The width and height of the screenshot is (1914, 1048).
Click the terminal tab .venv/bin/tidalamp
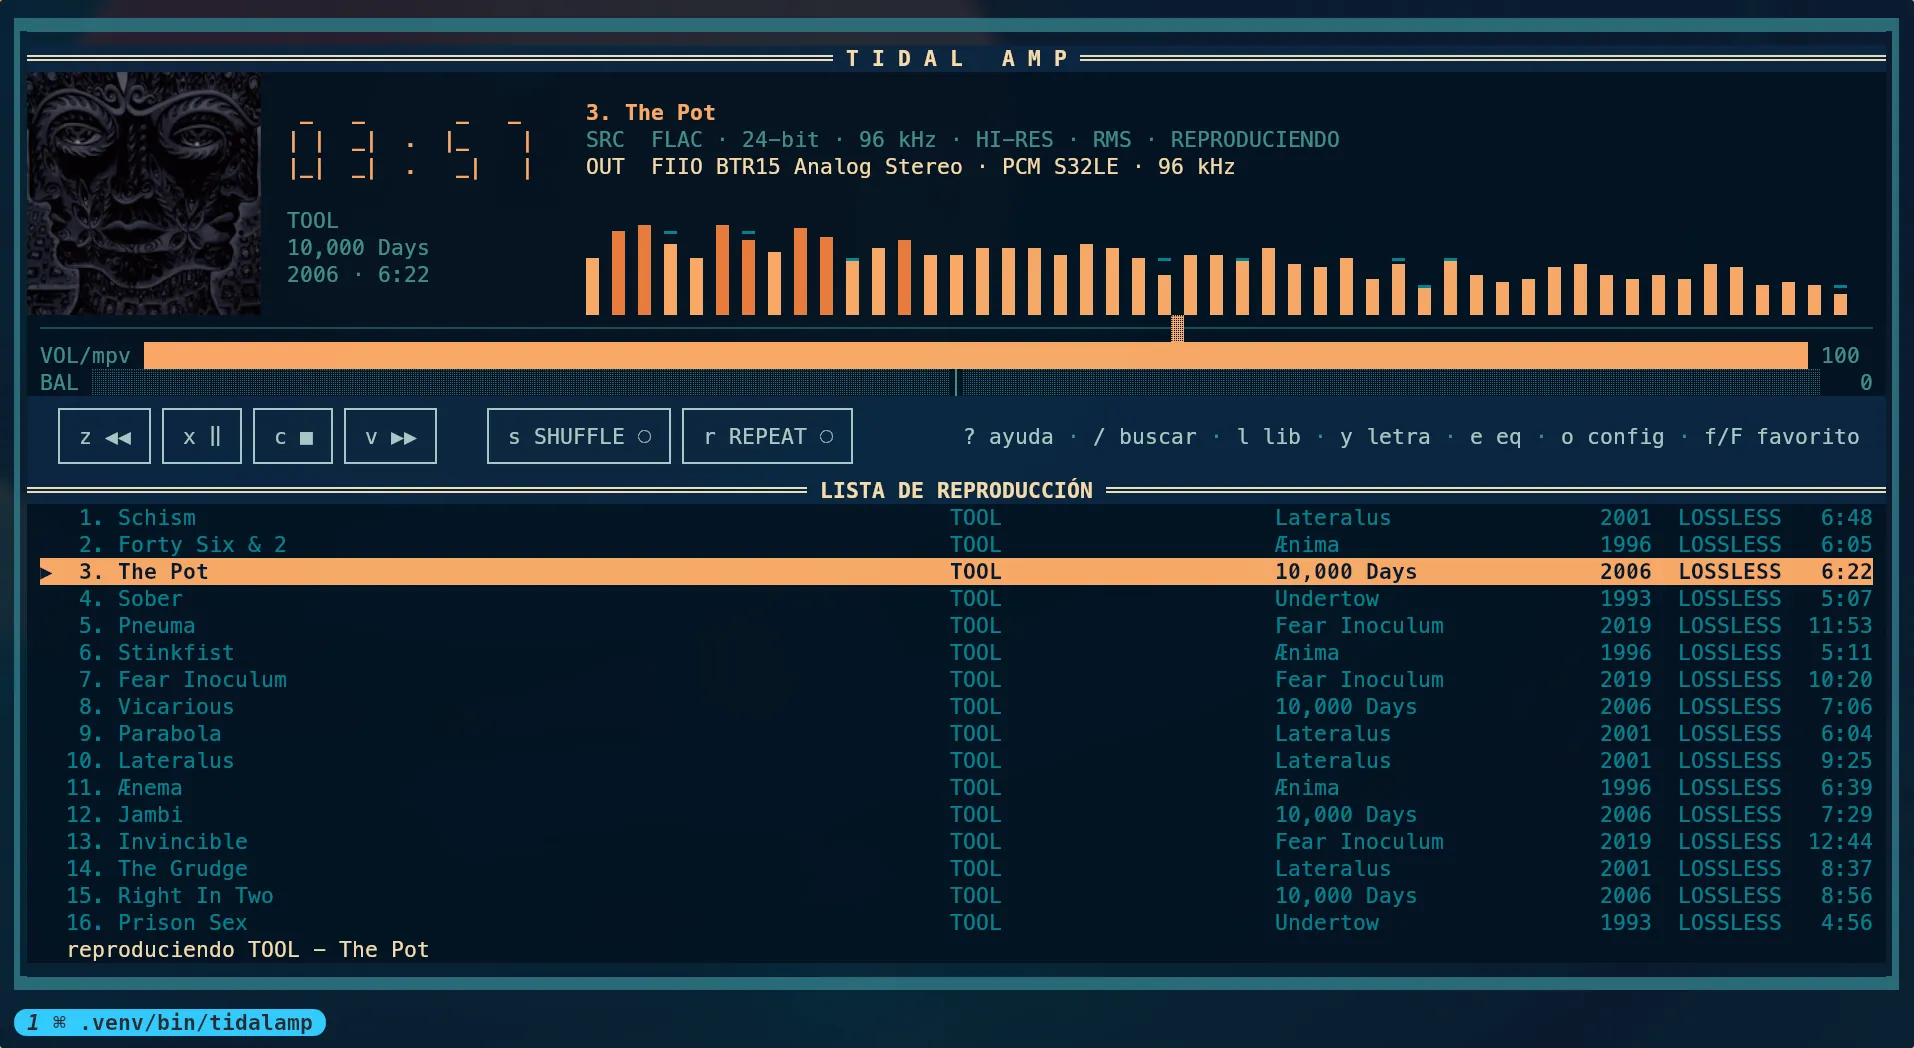[170, 1022]
